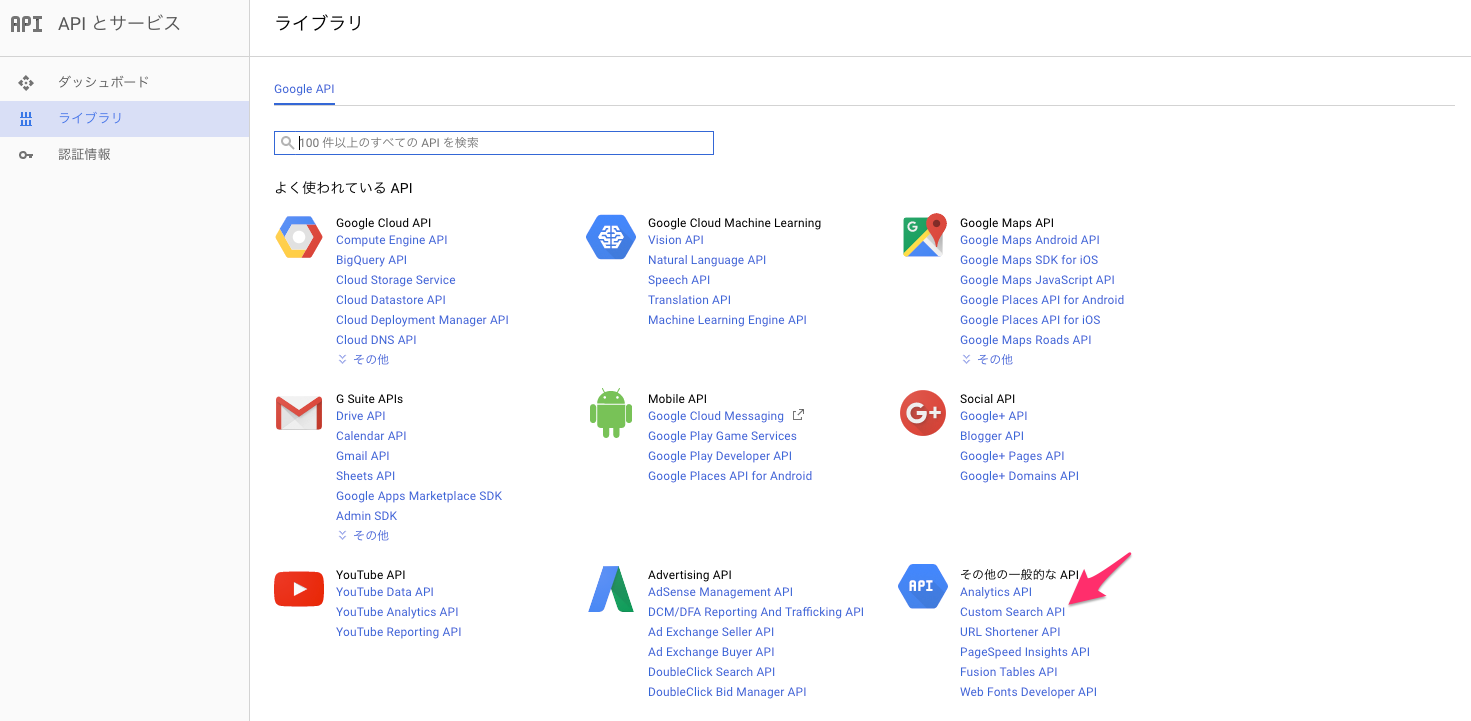Open Natural Language API link
Image resolution: width=1471 pixels, height=721 pixels.
707,260
